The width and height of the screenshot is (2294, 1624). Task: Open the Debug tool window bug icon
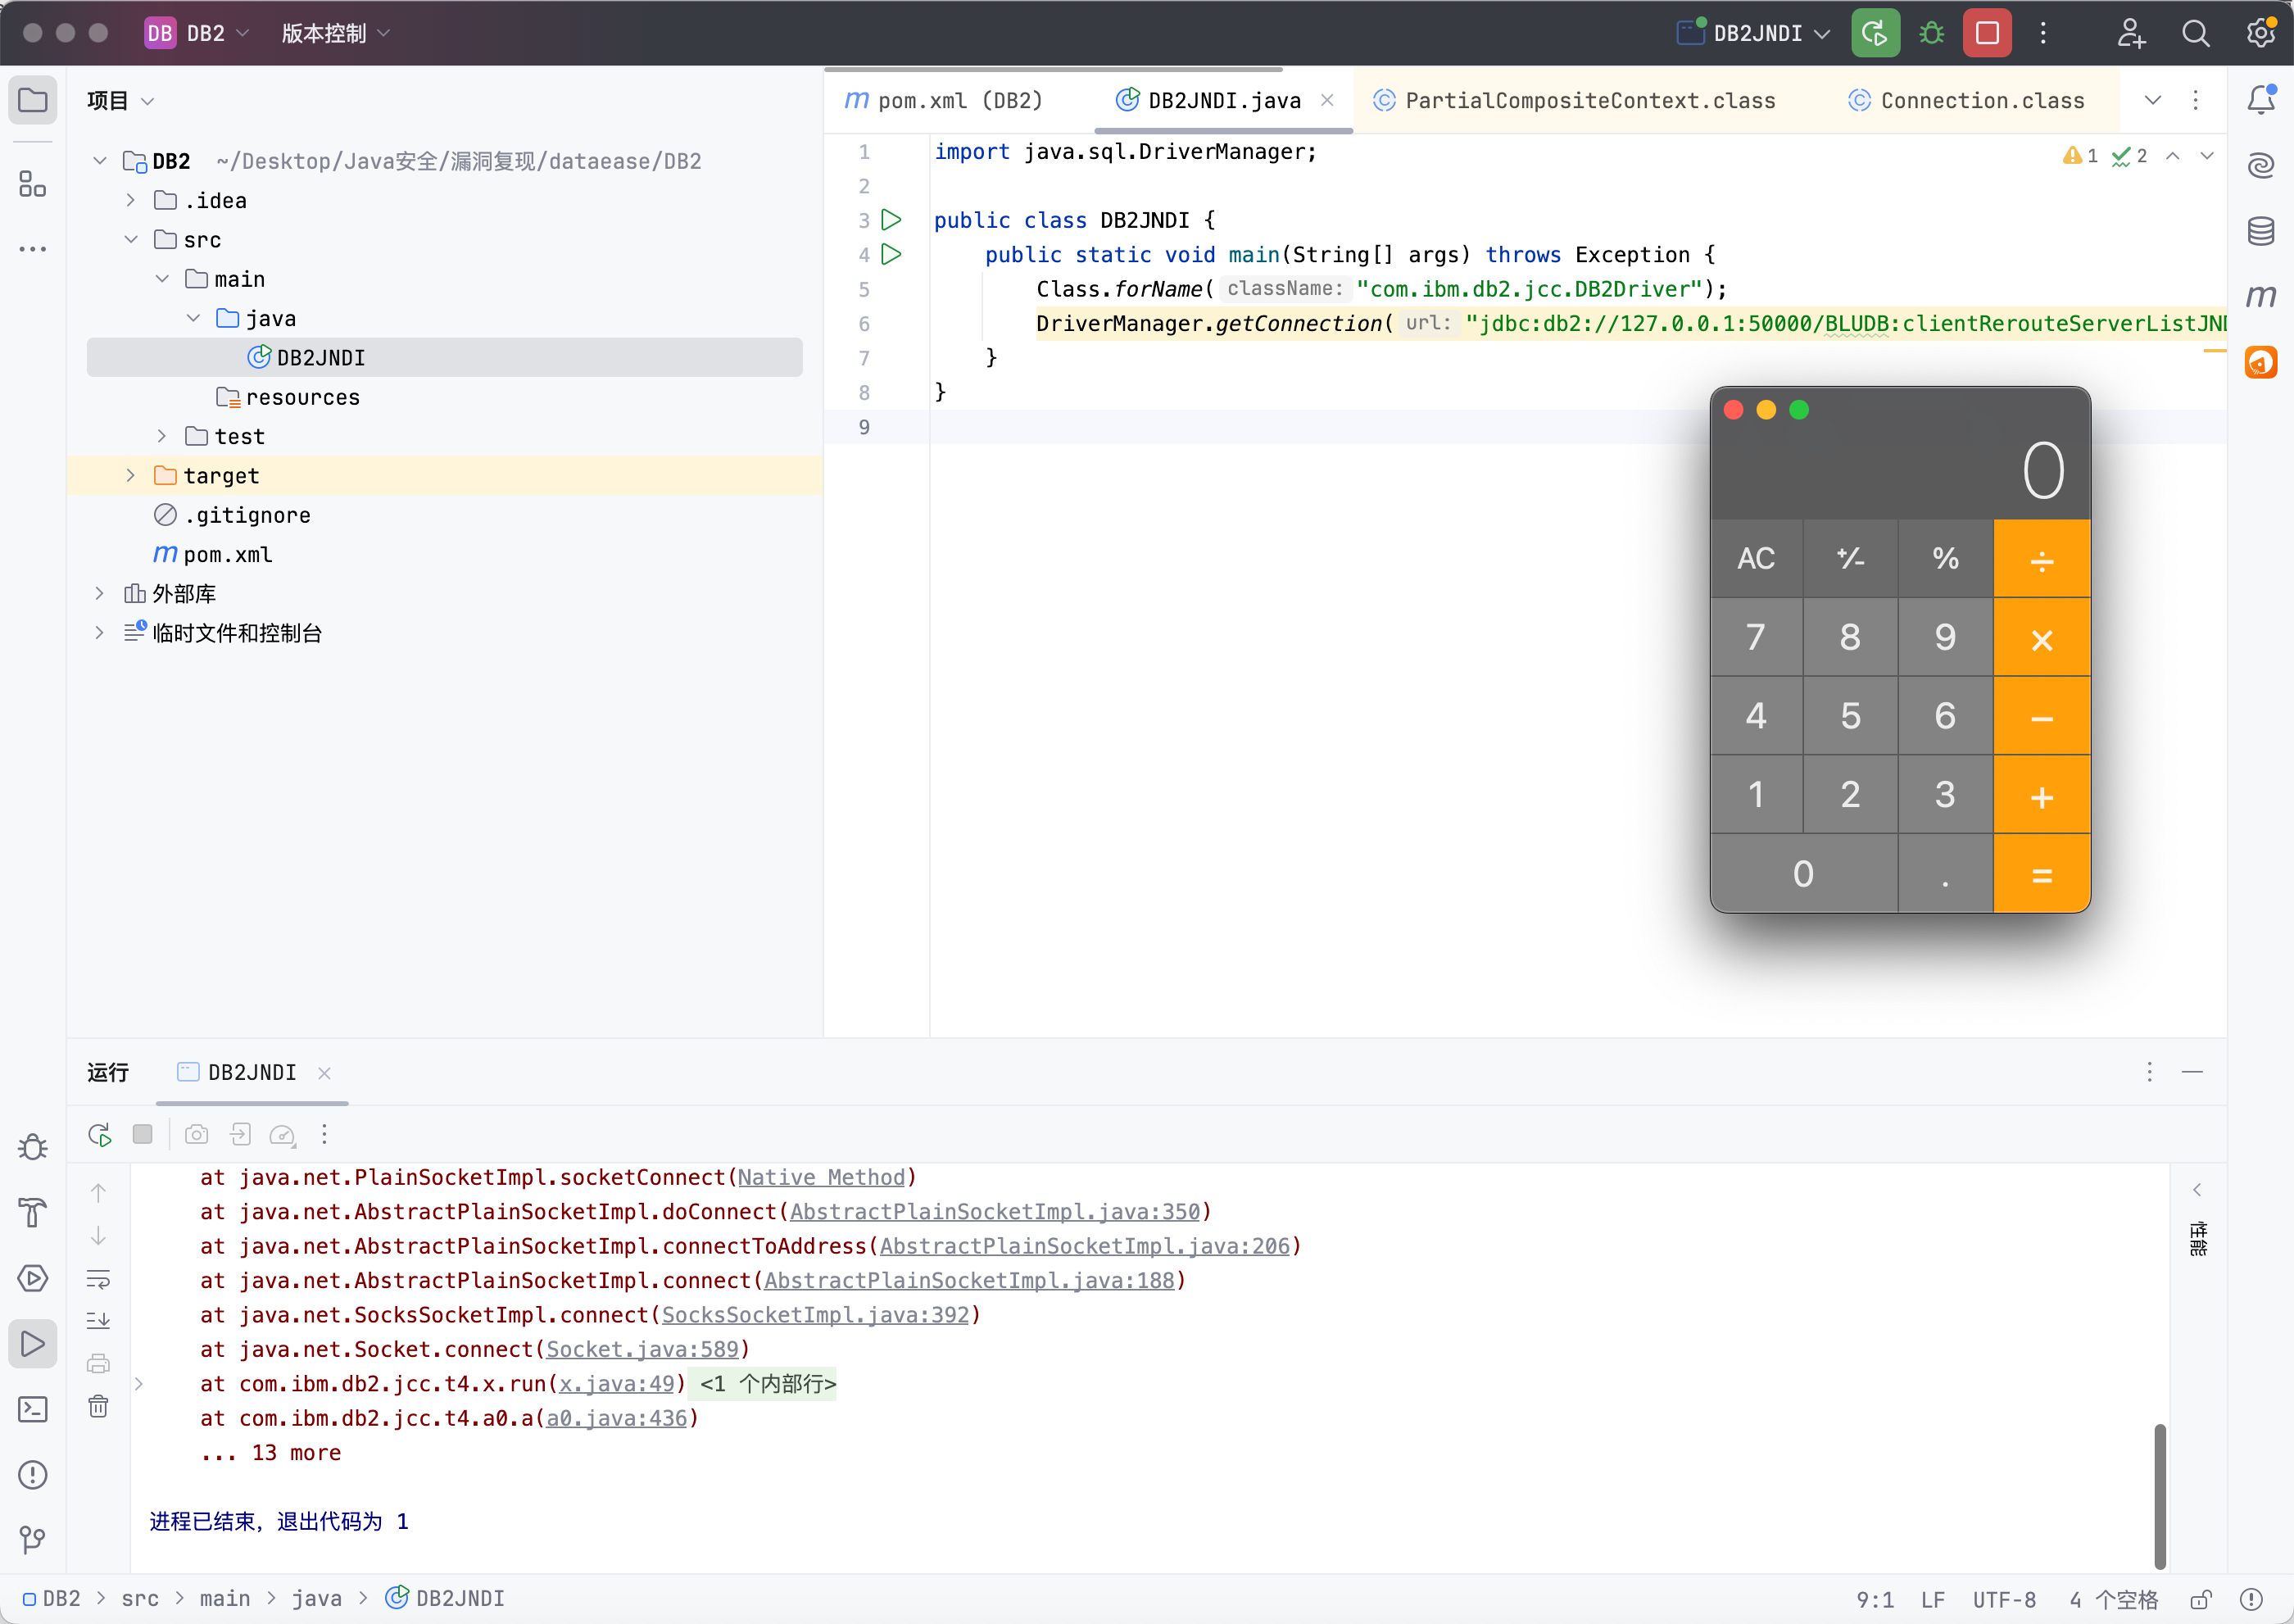(33, 1147)
